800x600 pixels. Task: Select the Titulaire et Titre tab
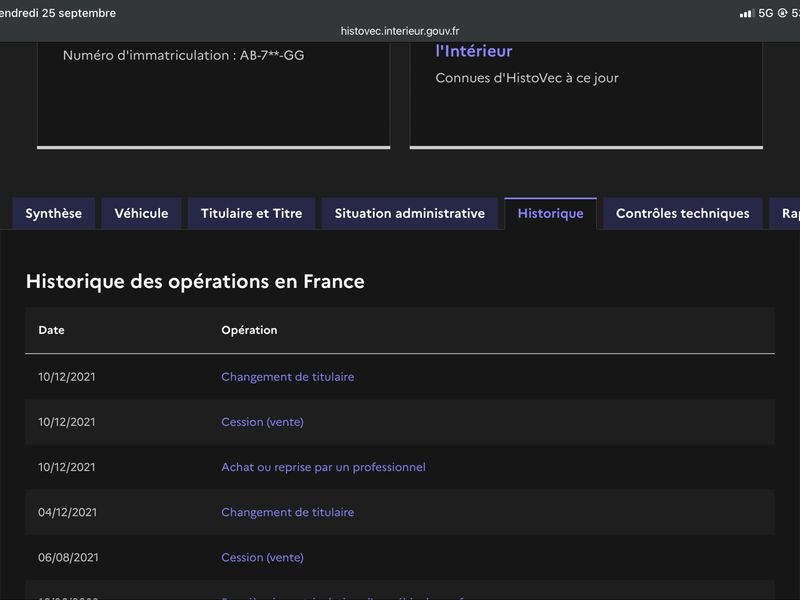[x=252, y=214]
